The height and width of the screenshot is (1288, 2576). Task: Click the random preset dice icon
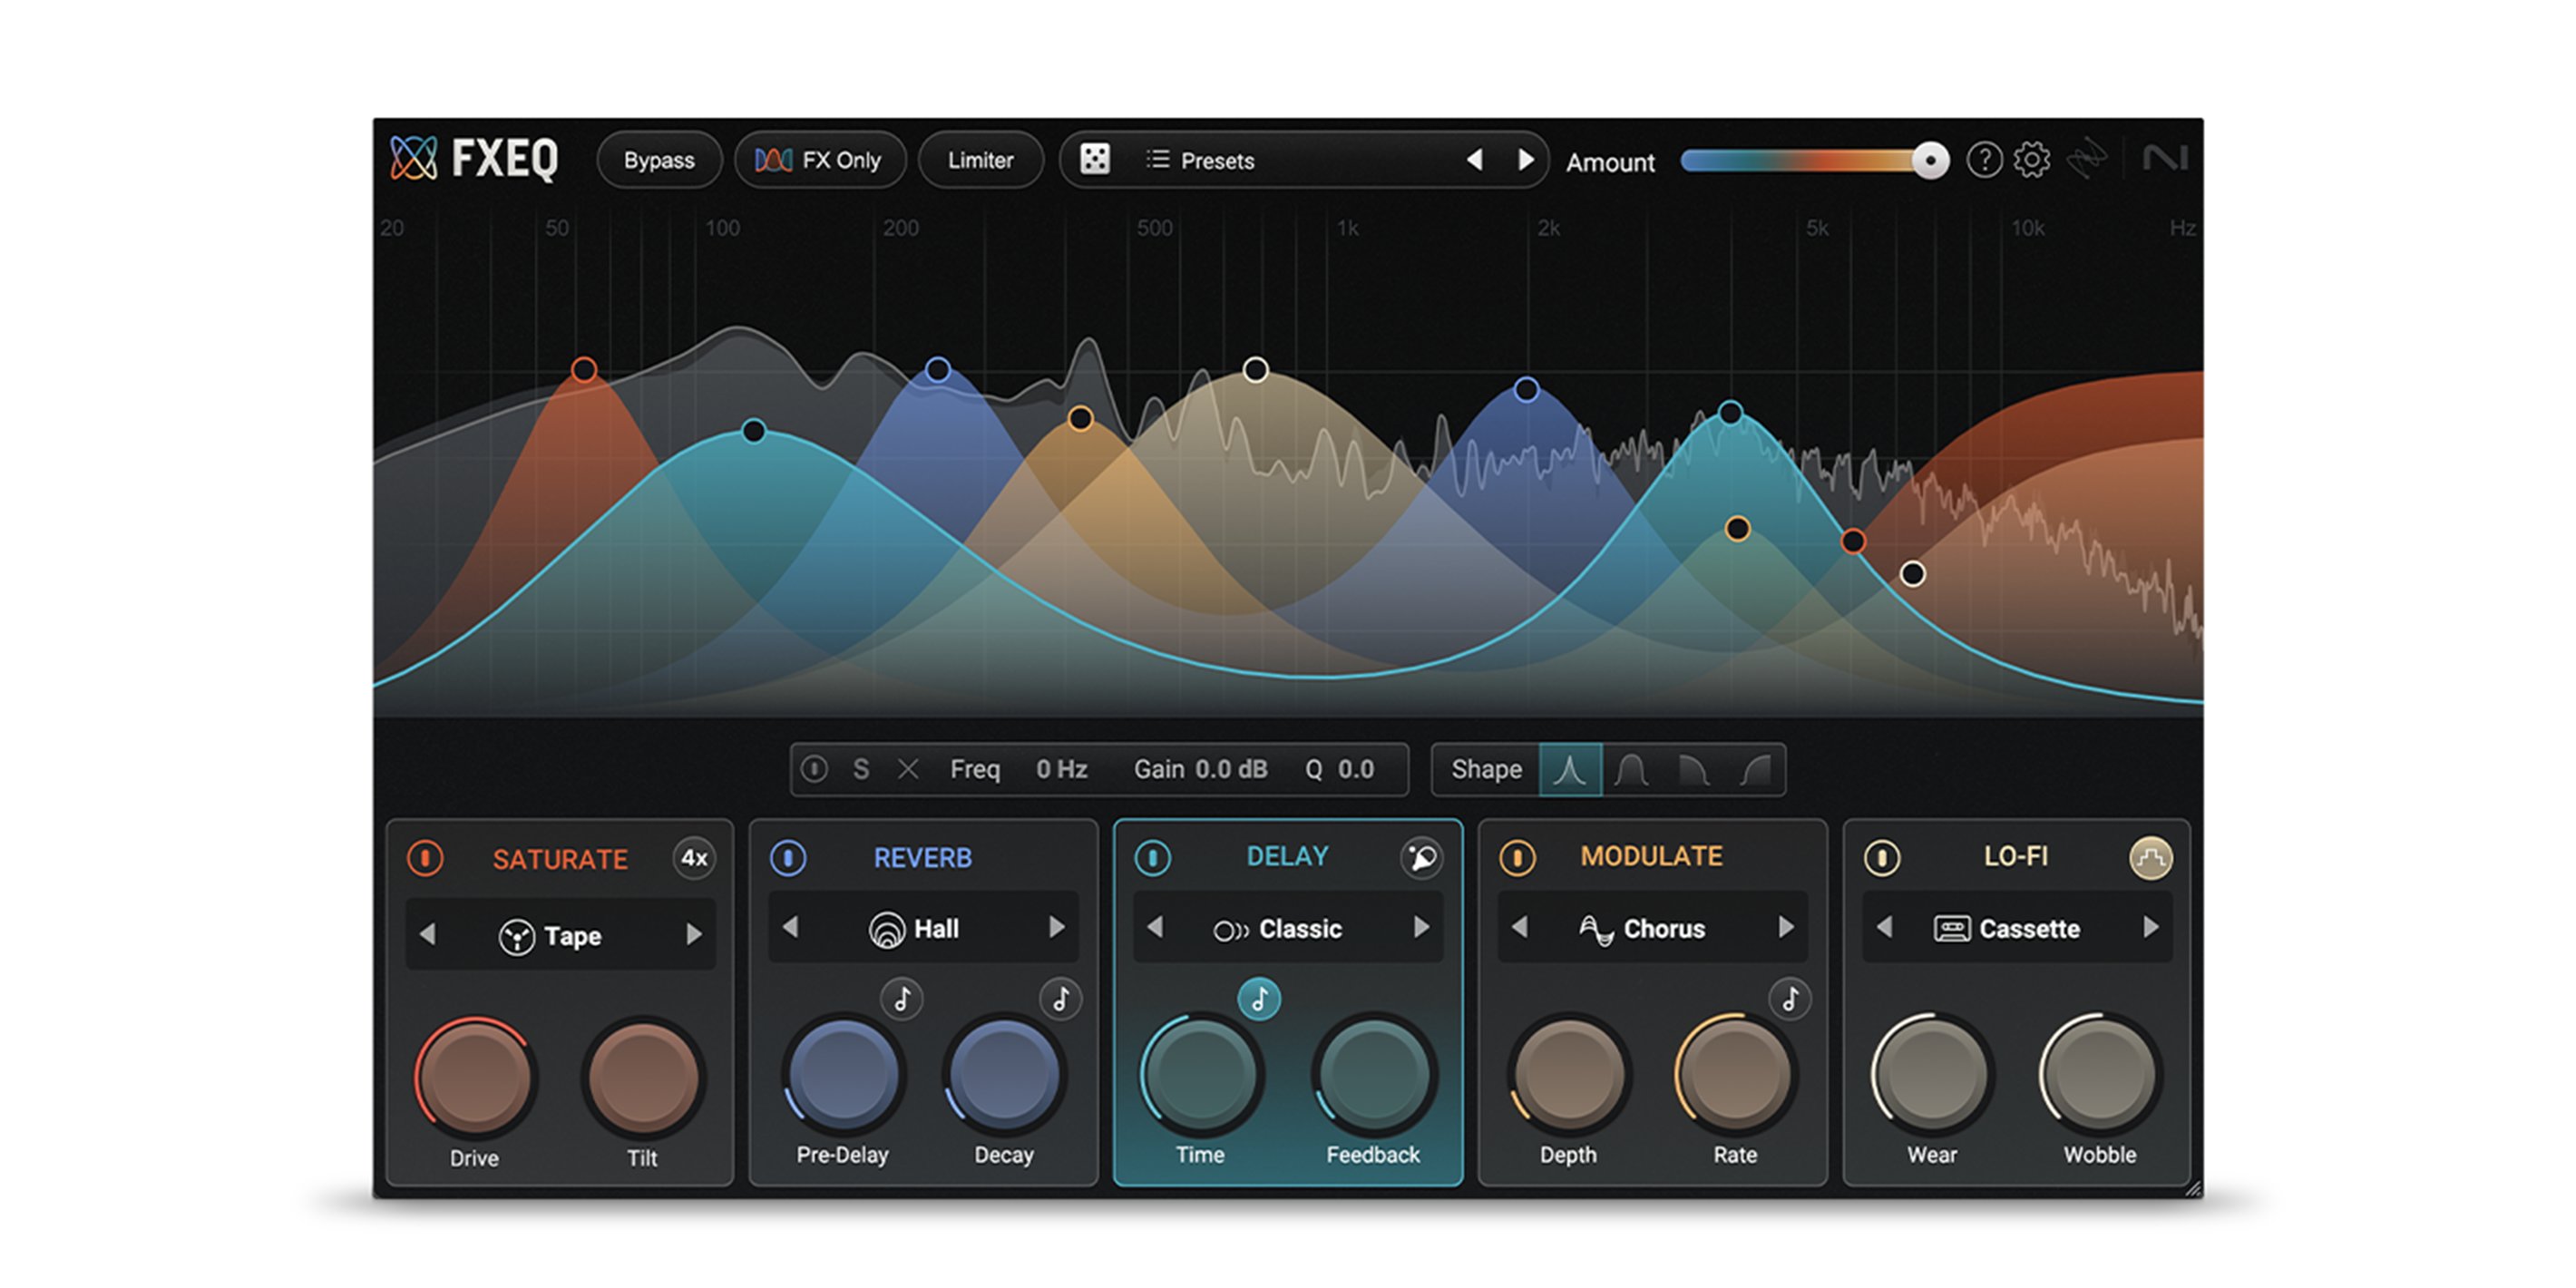click(x=1094, y=160)
